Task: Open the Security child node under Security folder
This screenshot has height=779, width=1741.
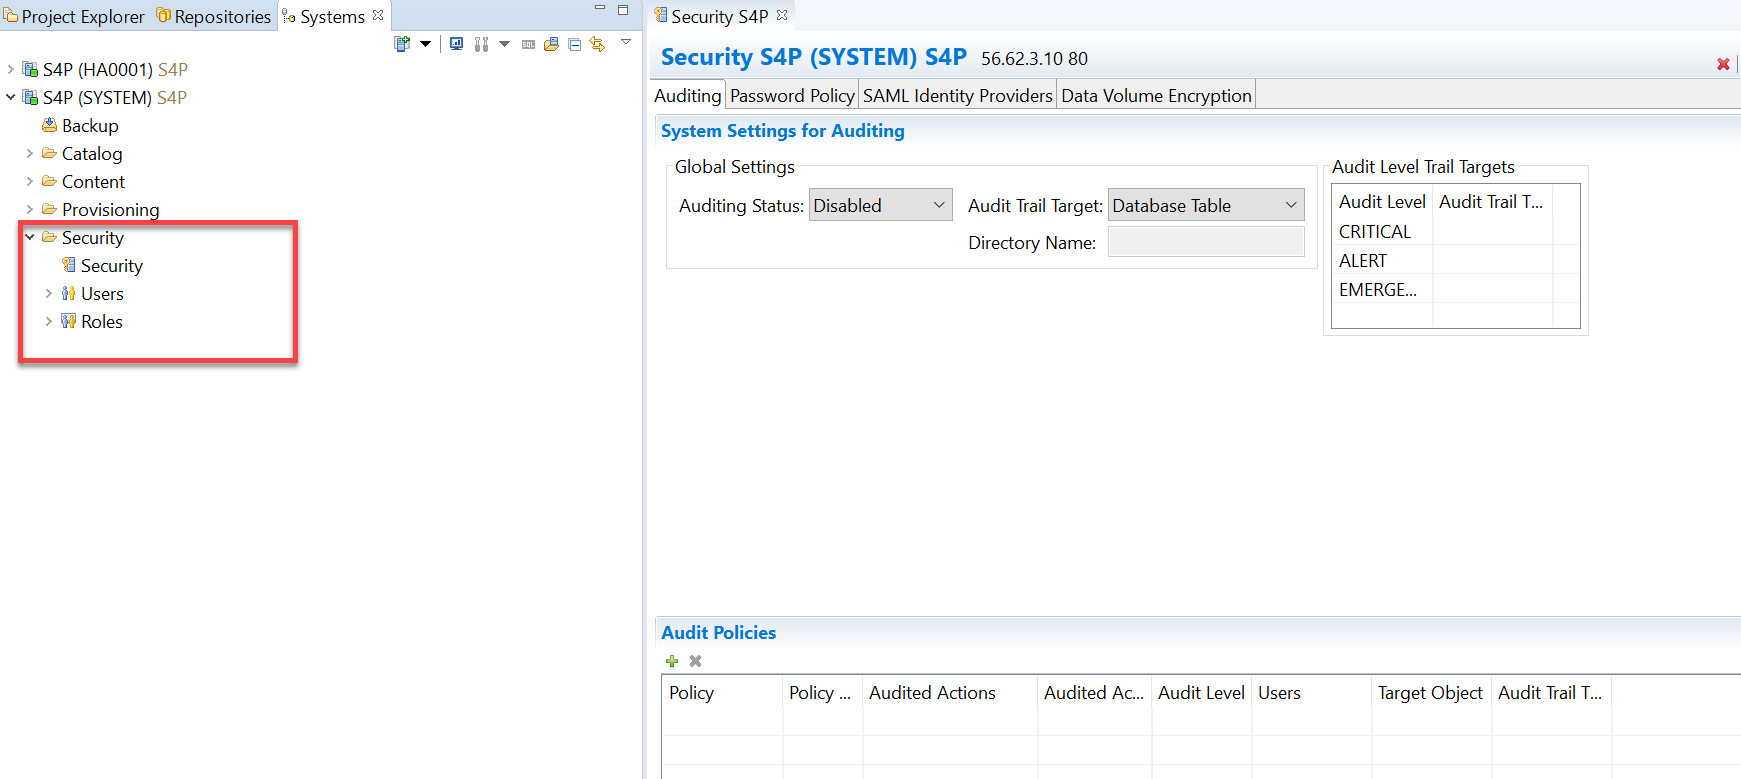Action: [102, 265]
